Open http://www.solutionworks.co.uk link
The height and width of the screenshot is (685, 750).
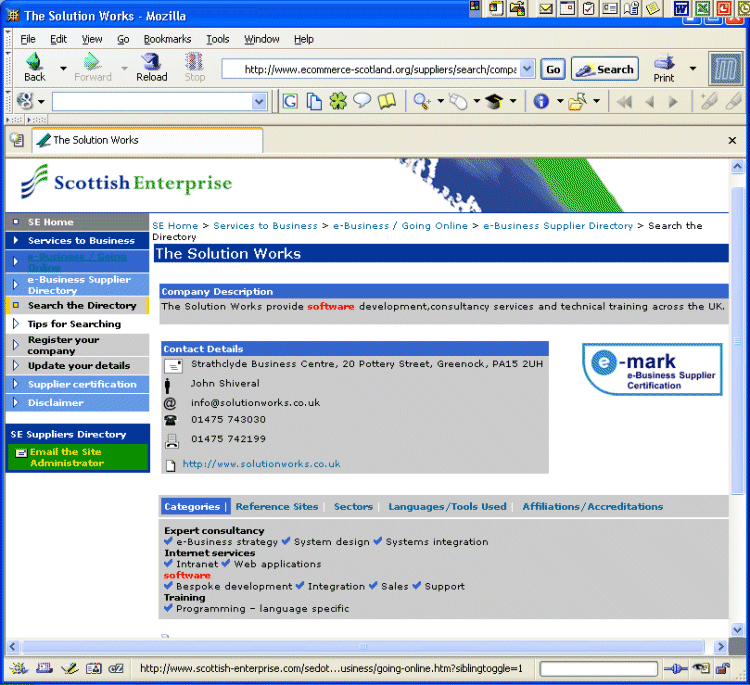pos(261,464)
